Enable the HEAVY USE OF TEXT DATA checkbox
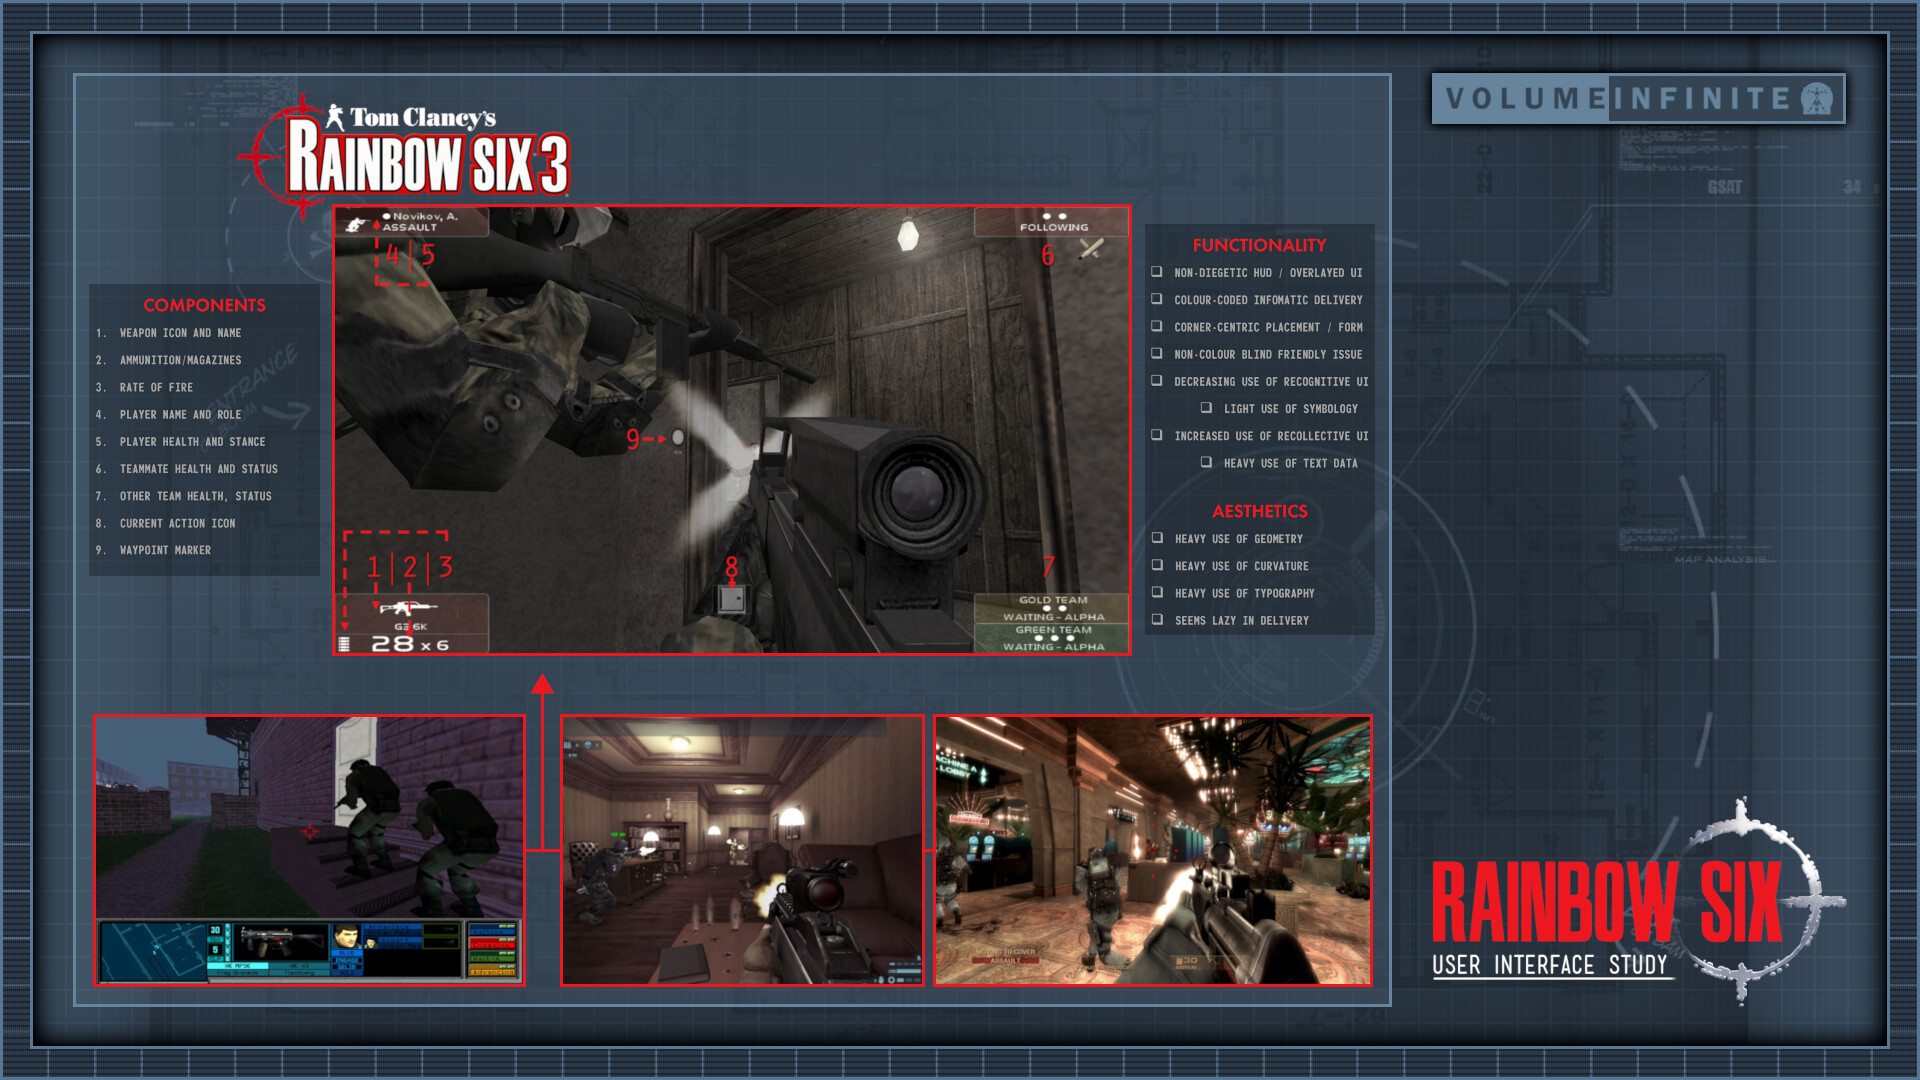Screen dimensions: 1920x1080 1205,463
